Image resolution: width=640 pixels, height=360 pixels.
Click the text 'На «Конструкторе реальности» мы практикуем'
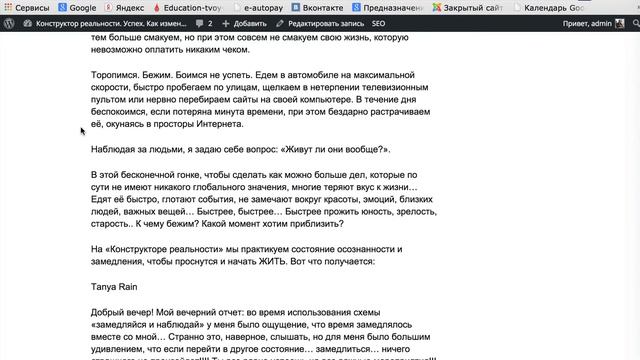(189, 249)
